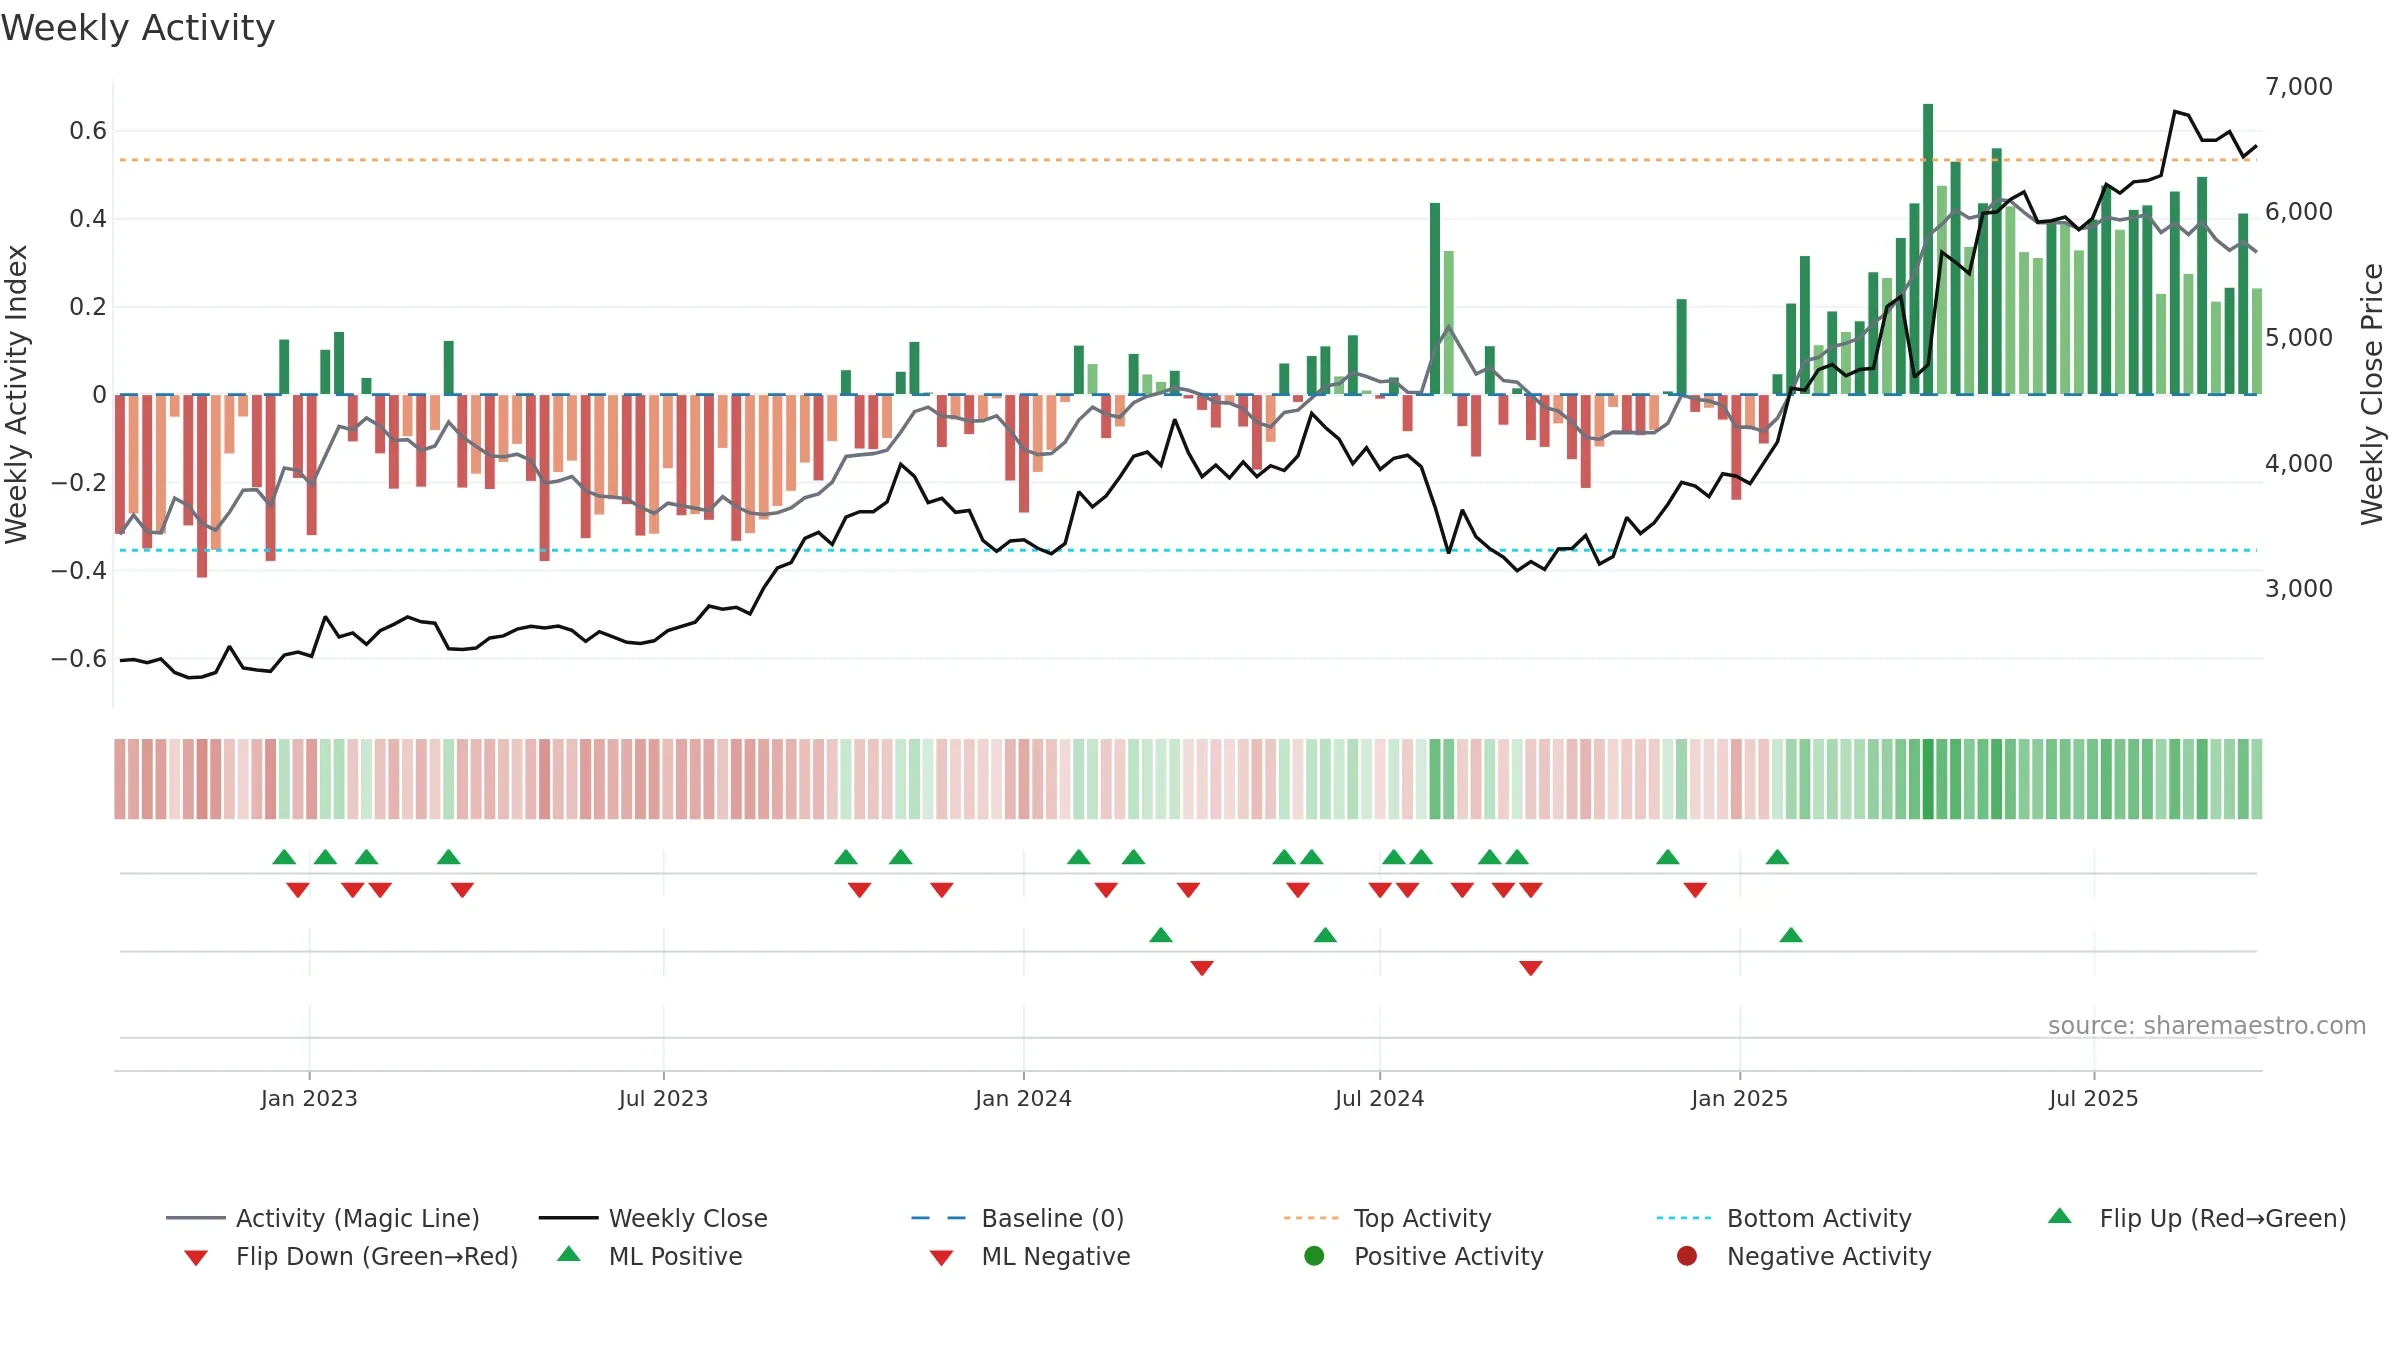The width and height of the screenshot is (2400, 1350).
Task: Click the Jul 2025 x-axis label
Action: [x=2093, y=1099]
